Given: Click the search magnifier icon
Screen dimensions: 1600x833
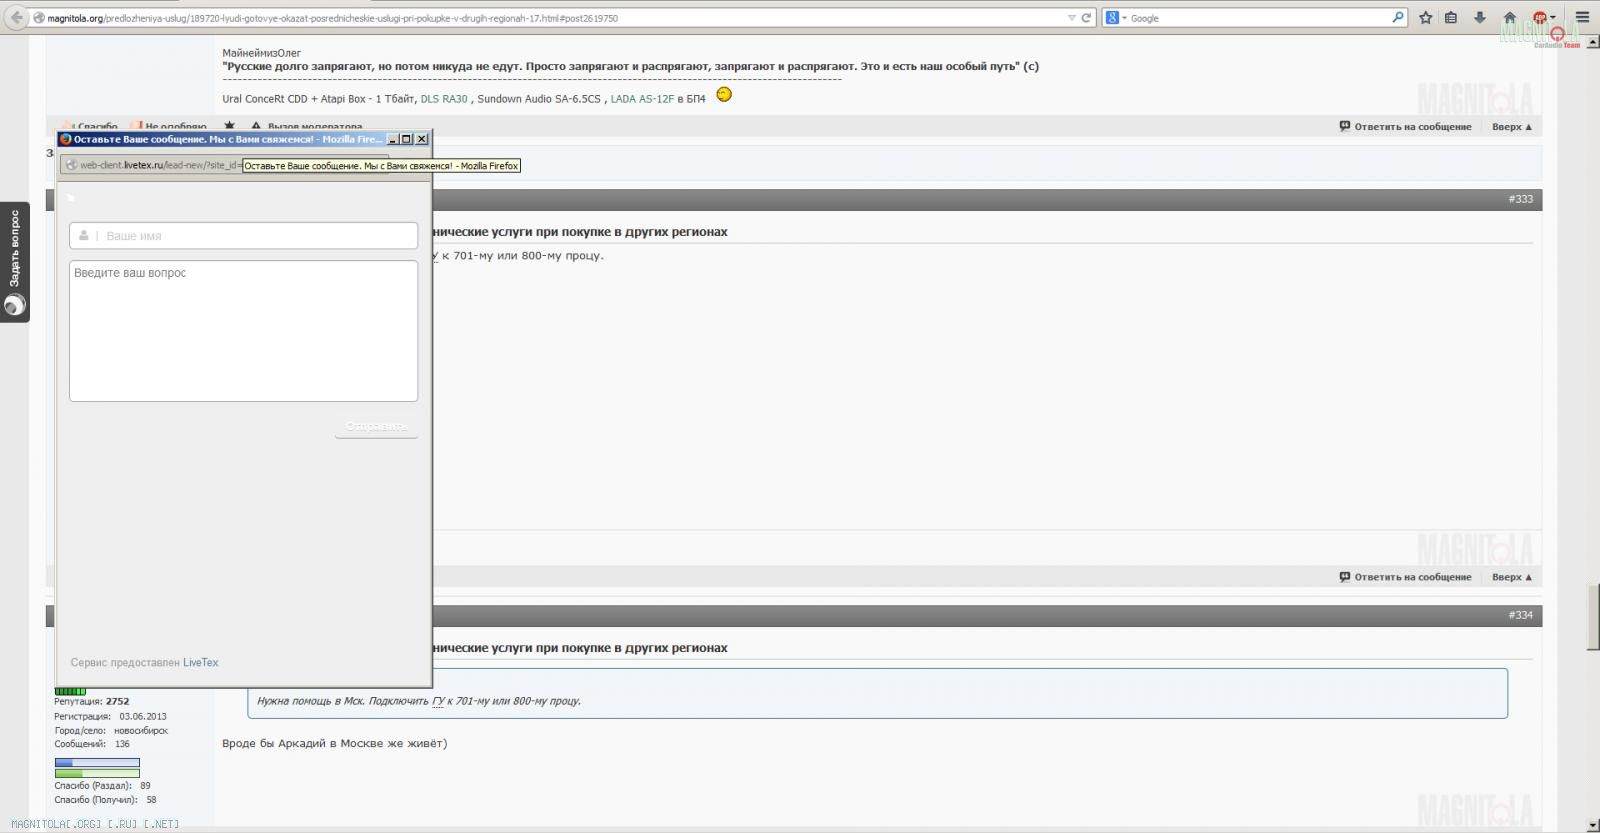Looking at the screenshot, I should (x=1398, y=18).
